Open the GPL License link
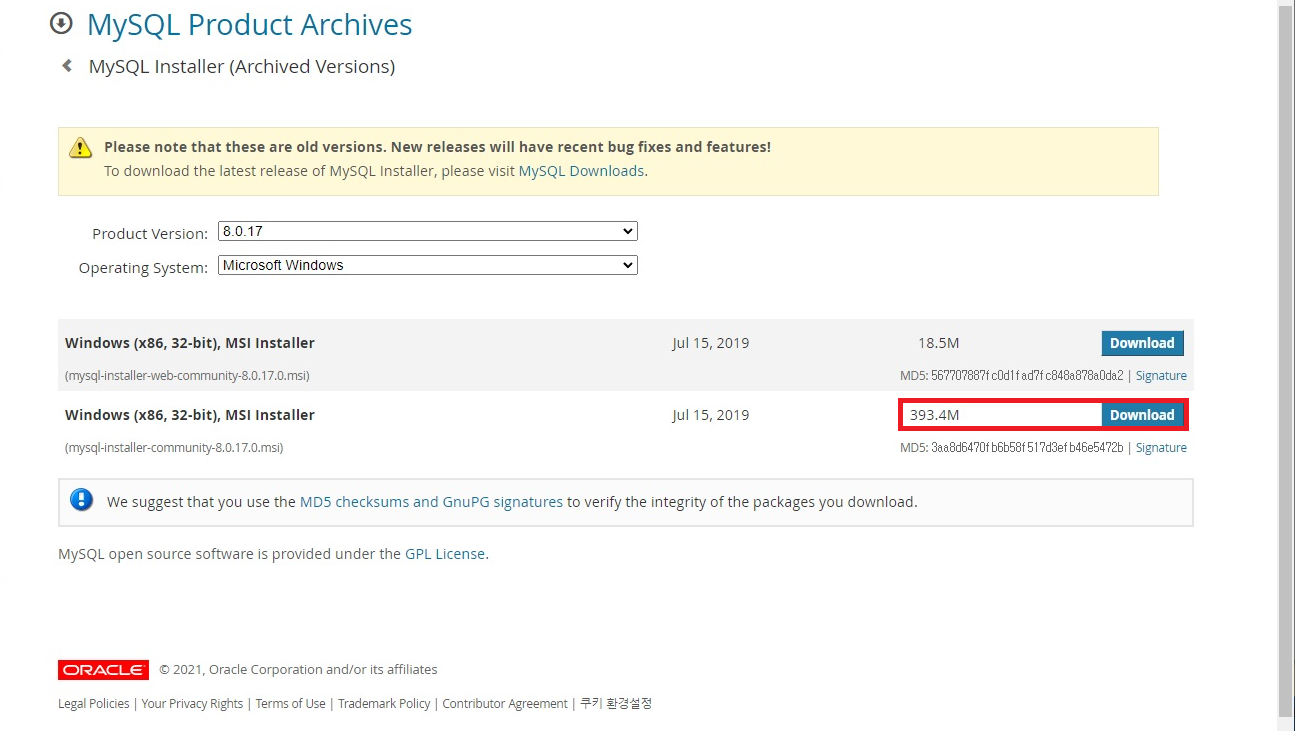Screen dimensions: 1295x731 coord(445,554)
